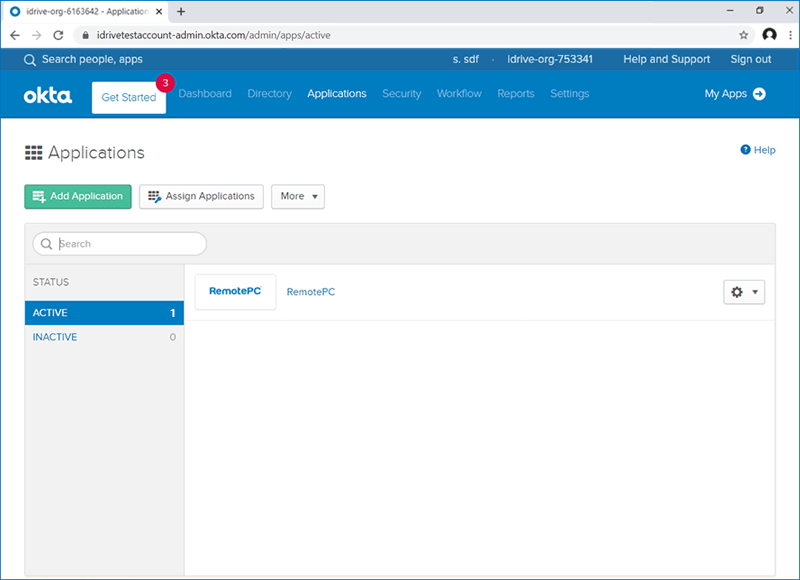Click magnifier icon in applications search
Viewport: 800px width, 580px height.
[46, 244]
